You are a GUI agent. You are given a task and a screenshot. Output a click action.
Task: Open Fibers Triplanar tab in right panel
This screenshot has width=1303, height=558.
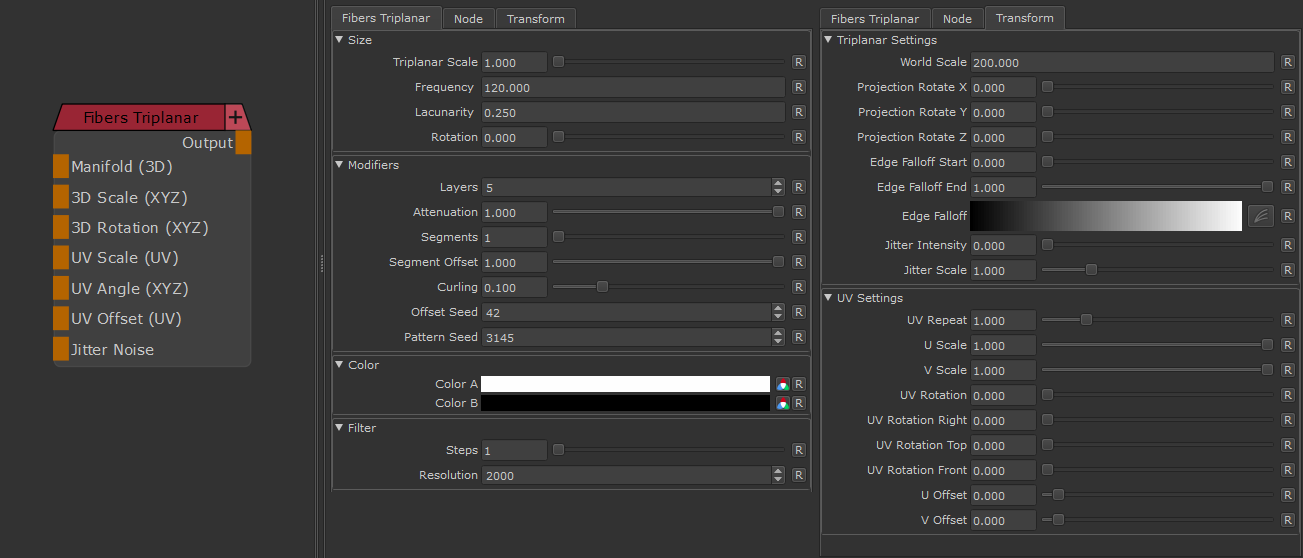875,19
